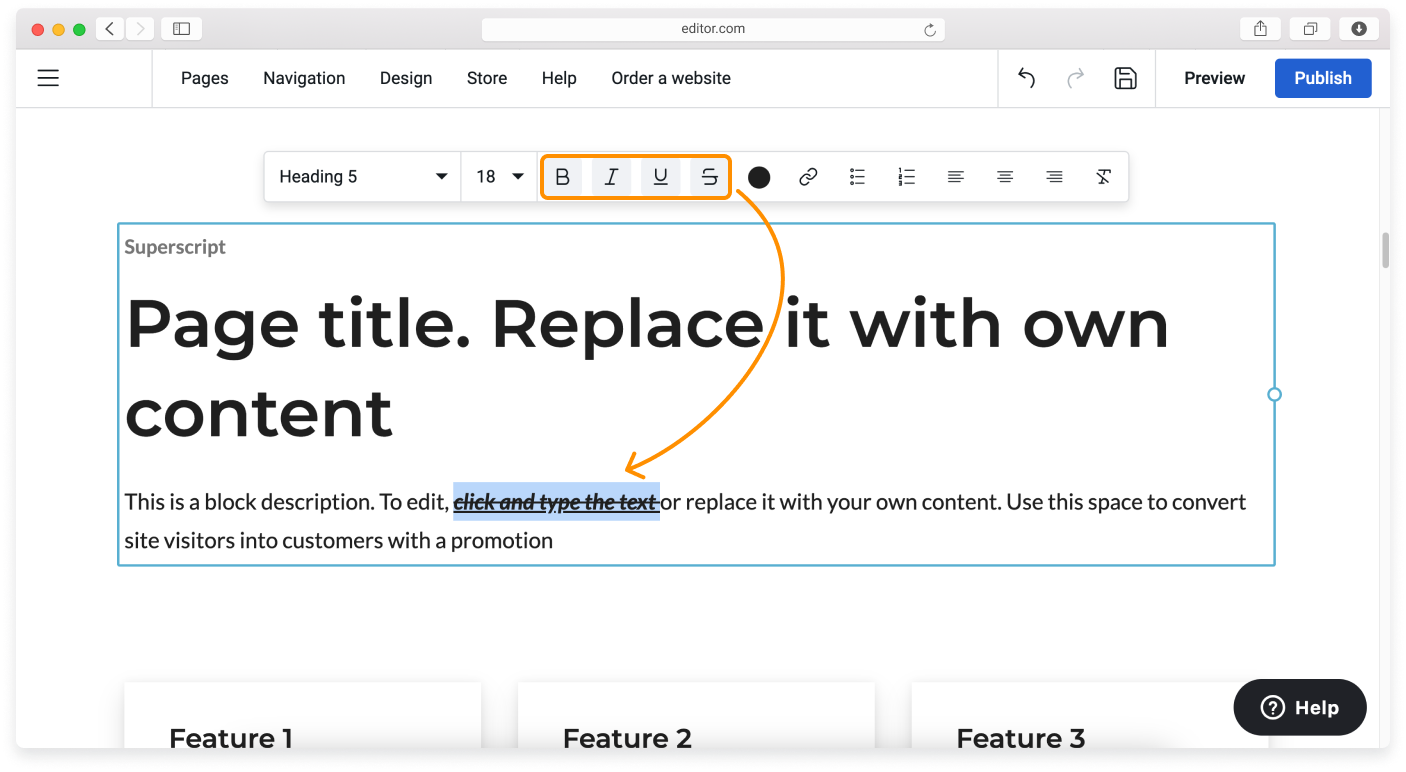Redo the last change
The height and width of the screenshot is (772, 1406).
(1076, 78)
